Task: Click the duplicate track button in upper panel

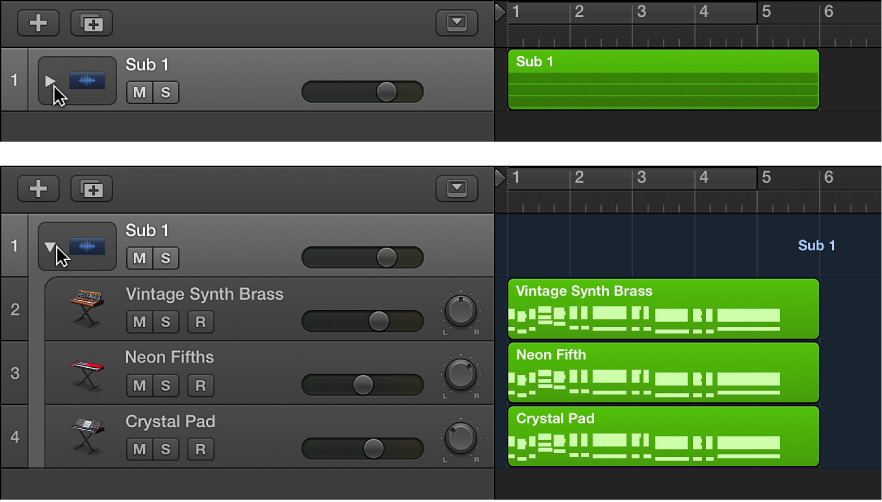Action: 91,23
